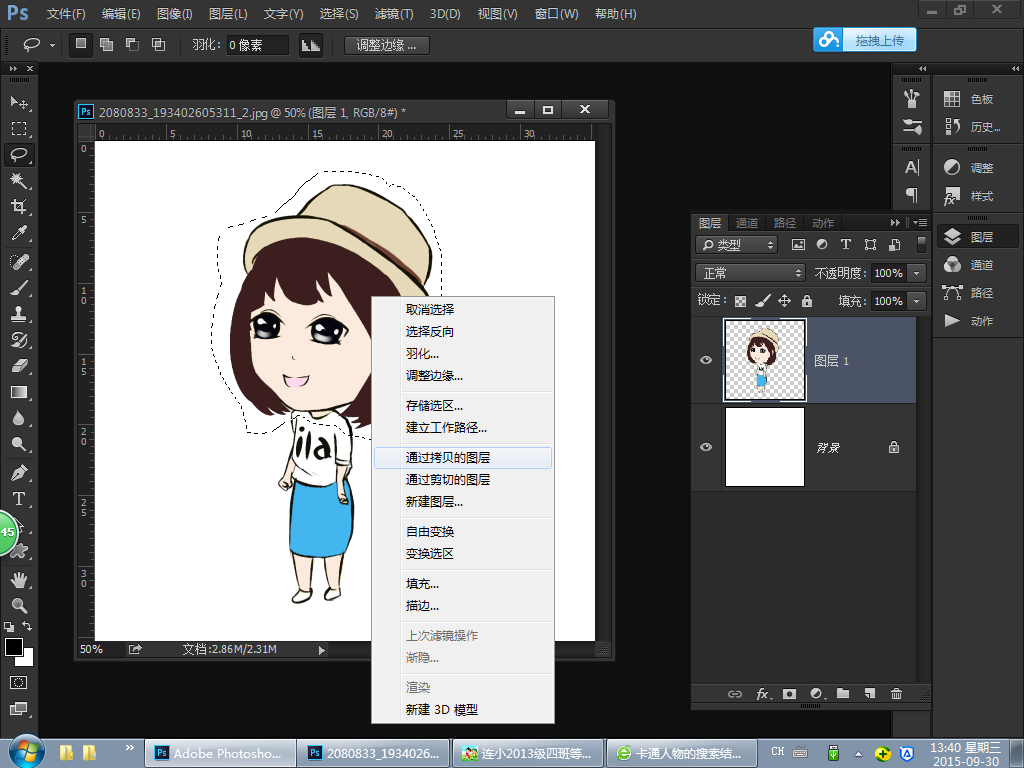Viewport: 1024px width, 768px height.
Task: Select the Rectangular Marquee tool
Action: coord(19,129)
